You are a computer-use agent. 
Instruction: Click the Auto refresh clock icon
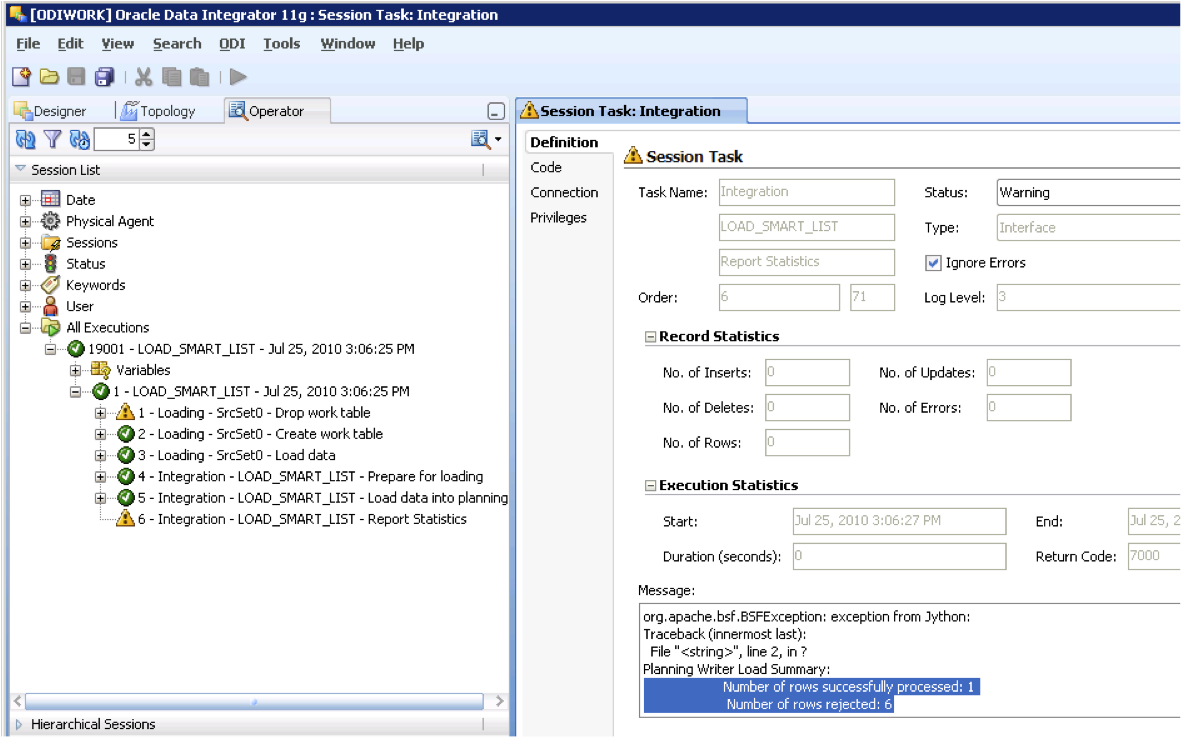79,139
